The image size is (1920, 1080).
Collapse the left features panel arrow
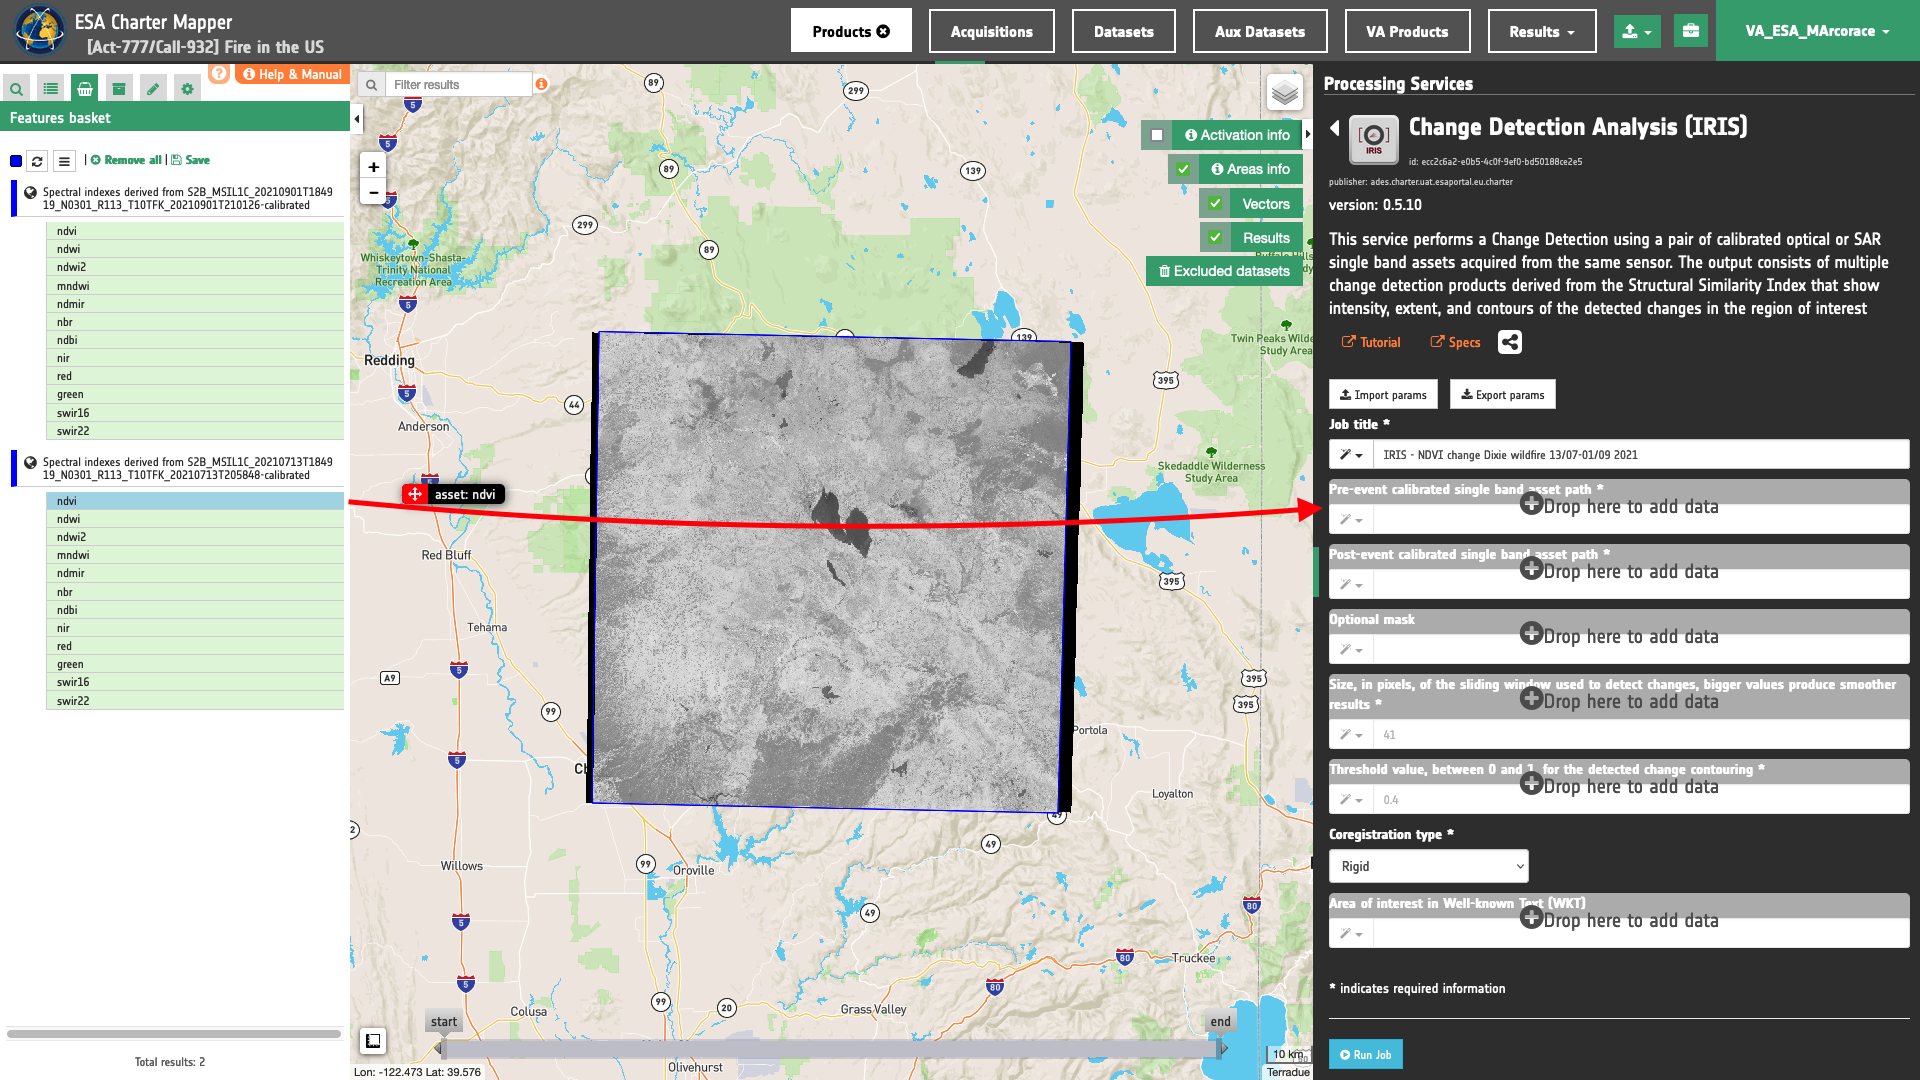pos(357,119)
